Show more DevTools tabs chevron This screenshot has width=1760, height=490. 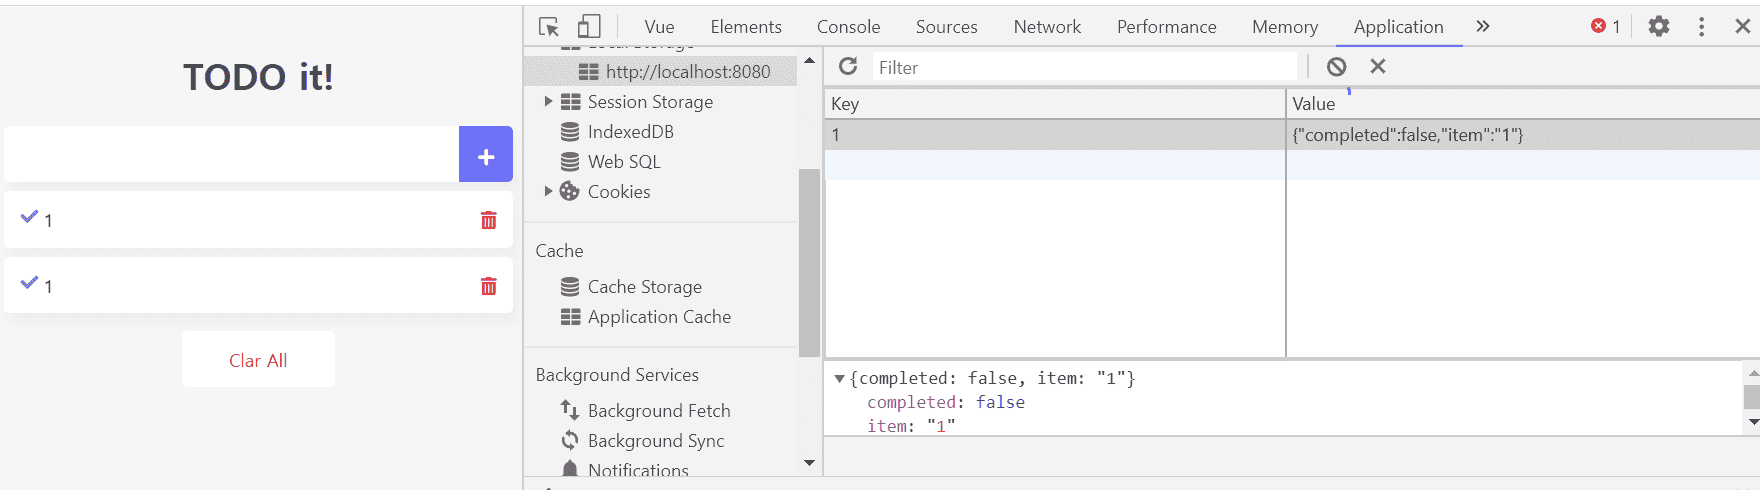coord(1483,27)
